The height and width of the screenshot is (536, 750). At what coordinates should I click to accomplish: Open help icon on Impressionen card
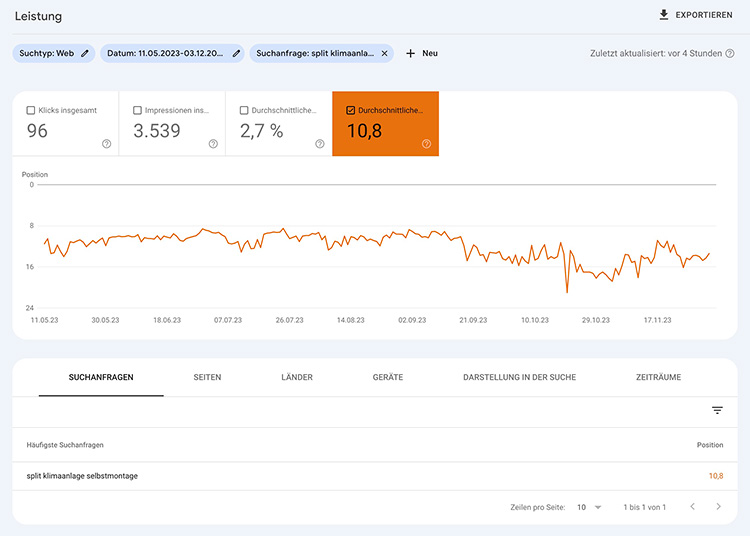pos(213,144)
